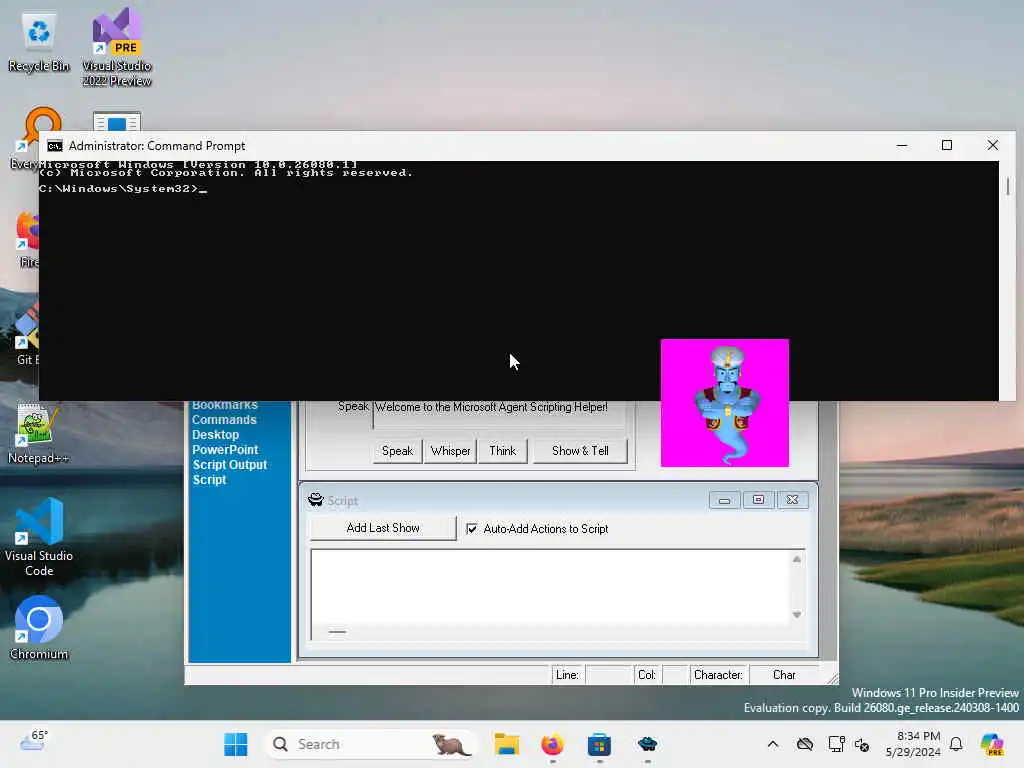This screenshot has width=1024, height=768.
Task: Click the Think button
Action: pyautogui.click(x=502, y=451)
